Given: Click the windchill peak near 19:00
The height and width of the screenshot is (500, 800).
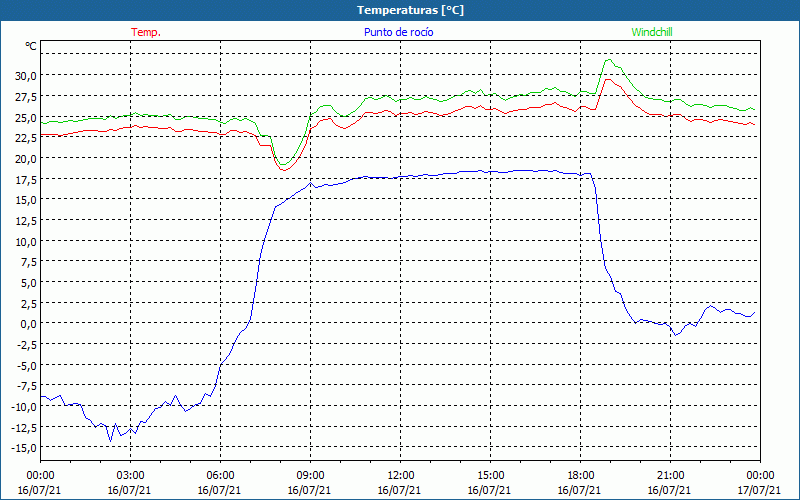Looking at the screenshot, I should pyautogui.click(x=608, y=60).
